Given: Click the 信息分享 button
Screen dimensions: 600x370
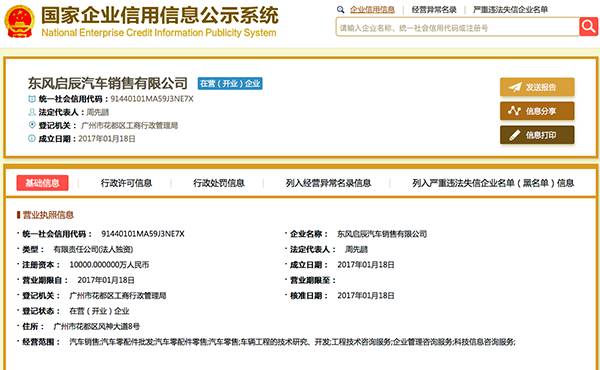Looking at the screenshot, I should pyautogui.click(x=537, y=111).
